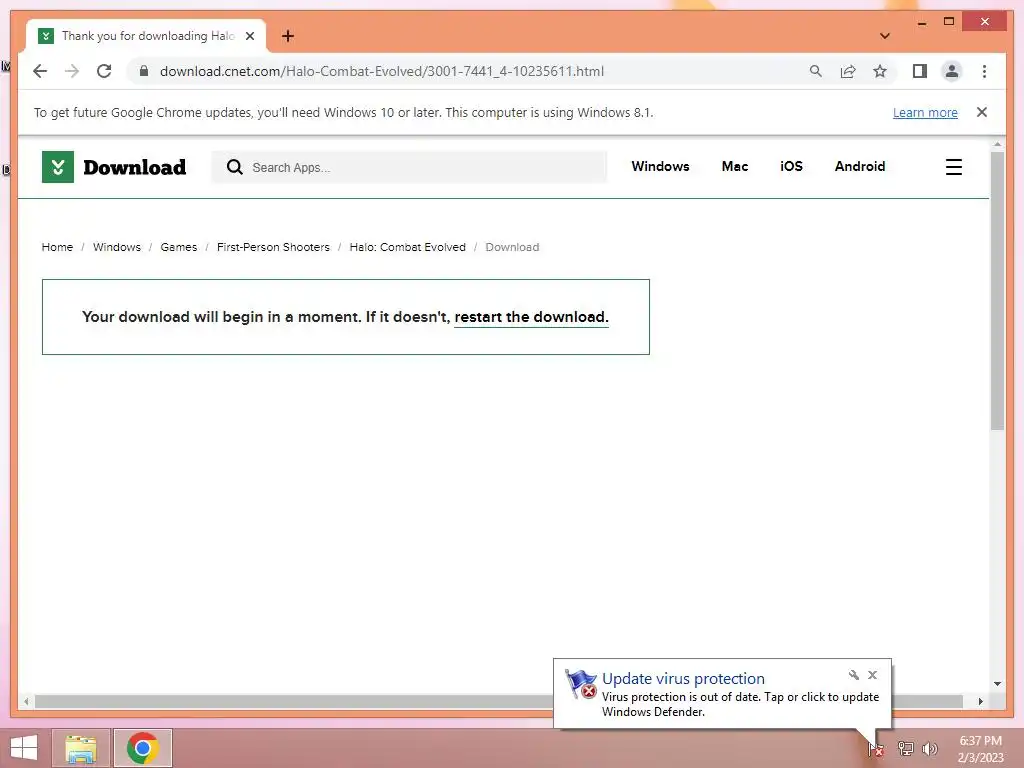This screenshot has width=1024, height=768.
Task: Click the vertical scrollbar thumb
Action: pyautogui.click(x=997, y=291)
